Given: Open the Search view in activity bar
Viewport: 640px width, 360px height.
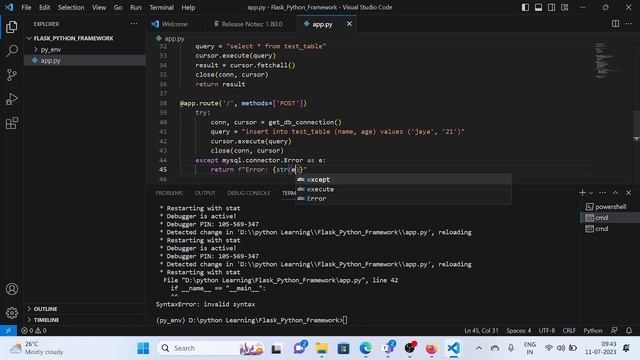Looking at the screenshot, I should [12, 51].
